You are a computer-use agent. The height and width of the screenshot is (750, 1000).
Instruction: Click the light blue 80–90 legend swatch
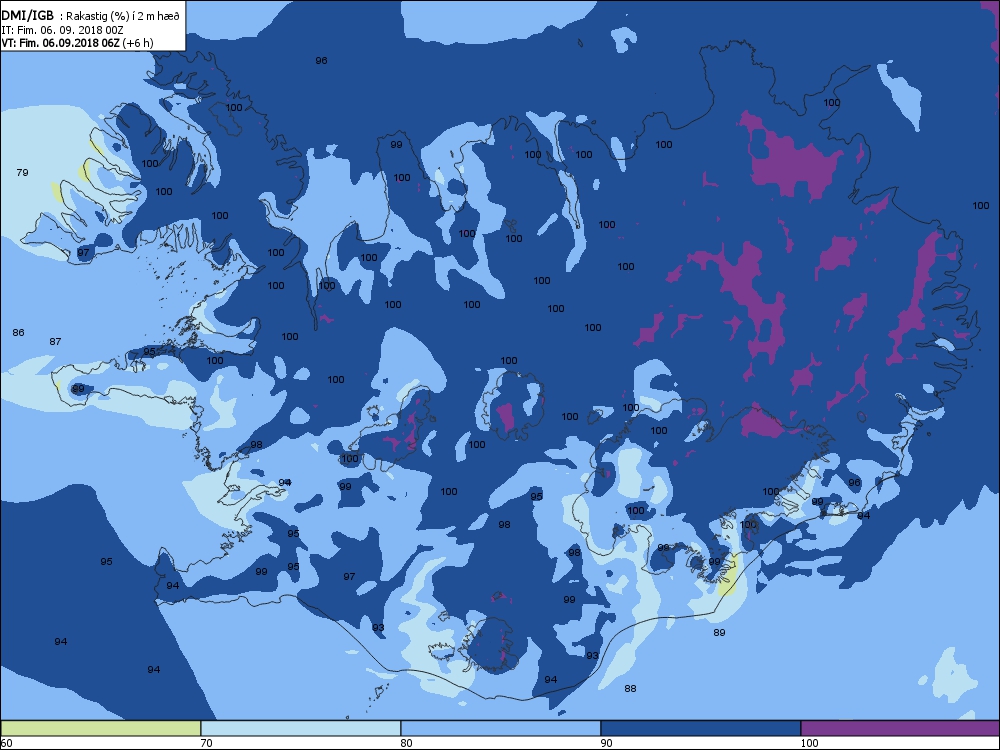pos(501,728)
